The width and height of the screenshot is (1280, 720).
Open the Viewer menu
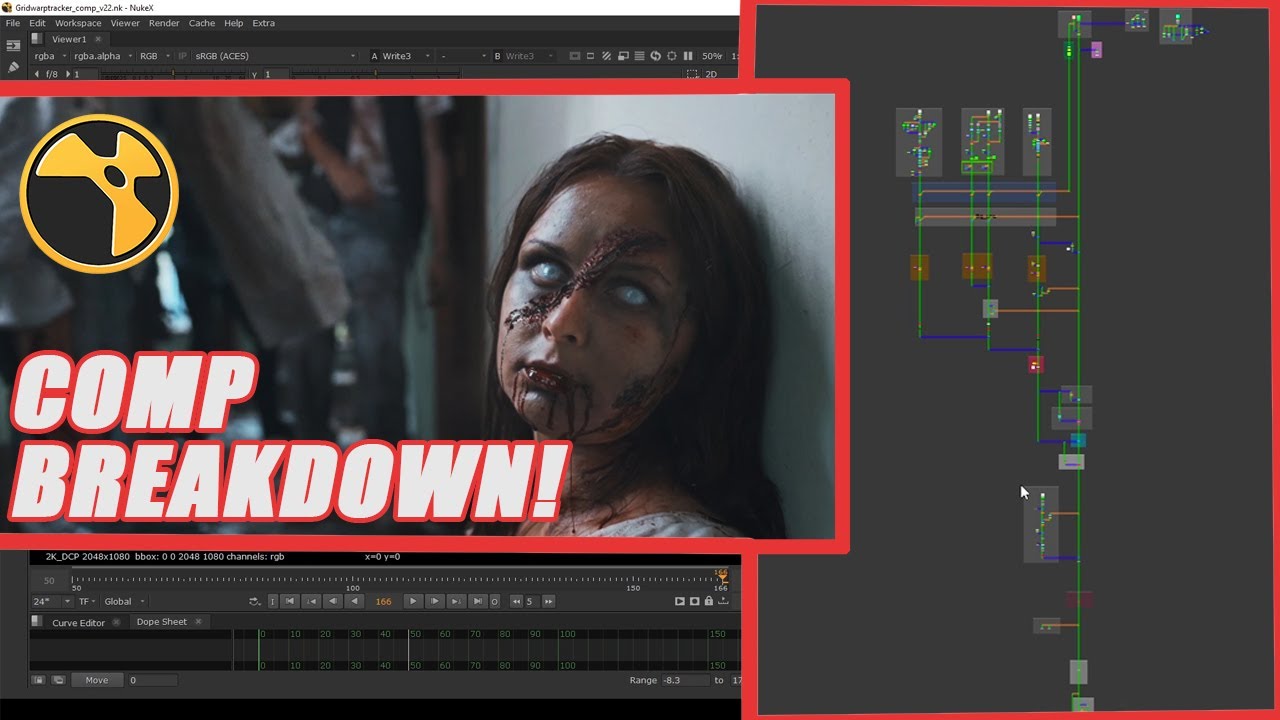point(125,23)
